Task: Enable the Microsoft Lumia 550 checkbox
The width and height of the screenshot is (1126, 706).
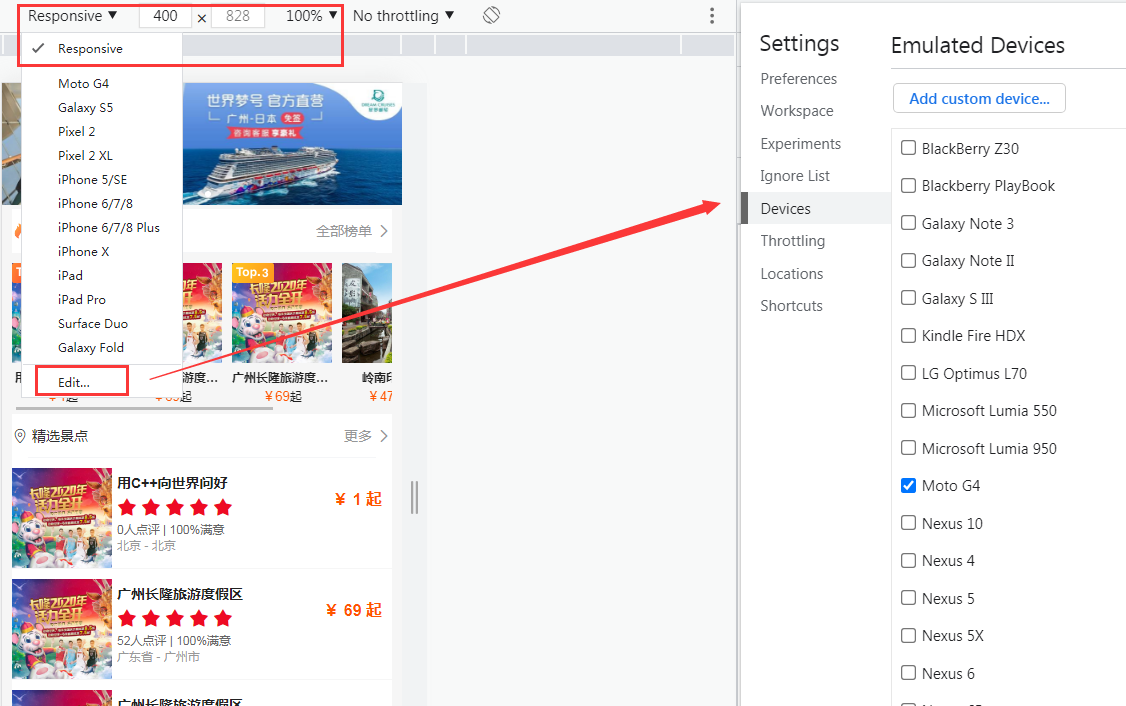Action: coord(908,410)
